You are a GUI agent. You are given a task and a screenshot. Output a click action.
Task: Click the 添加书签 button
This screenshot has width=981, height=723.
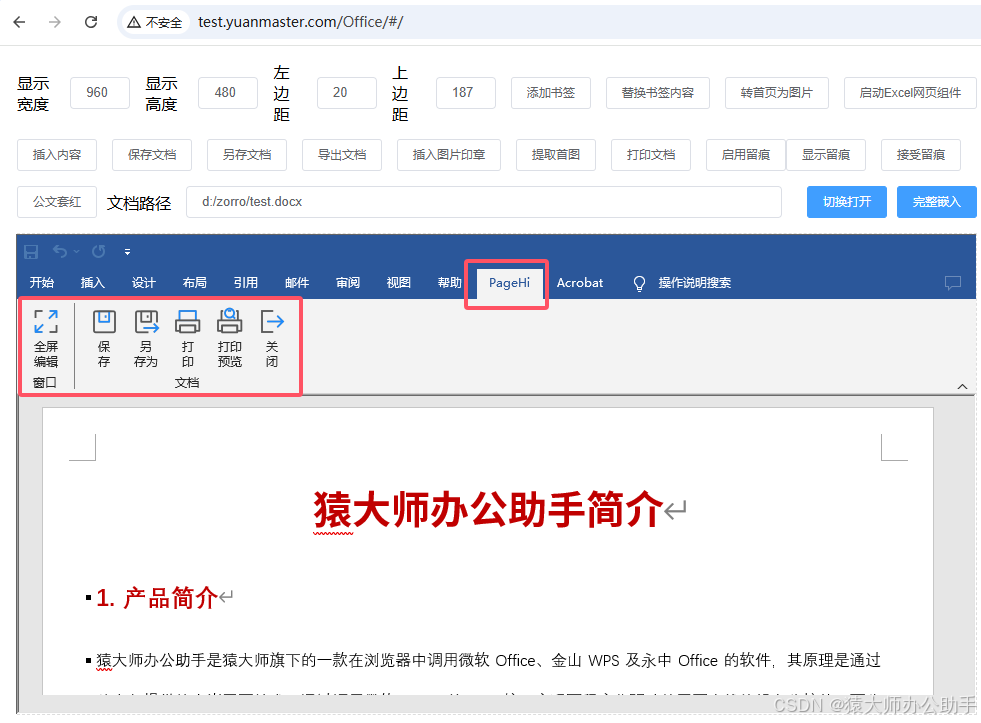(551, 93)
